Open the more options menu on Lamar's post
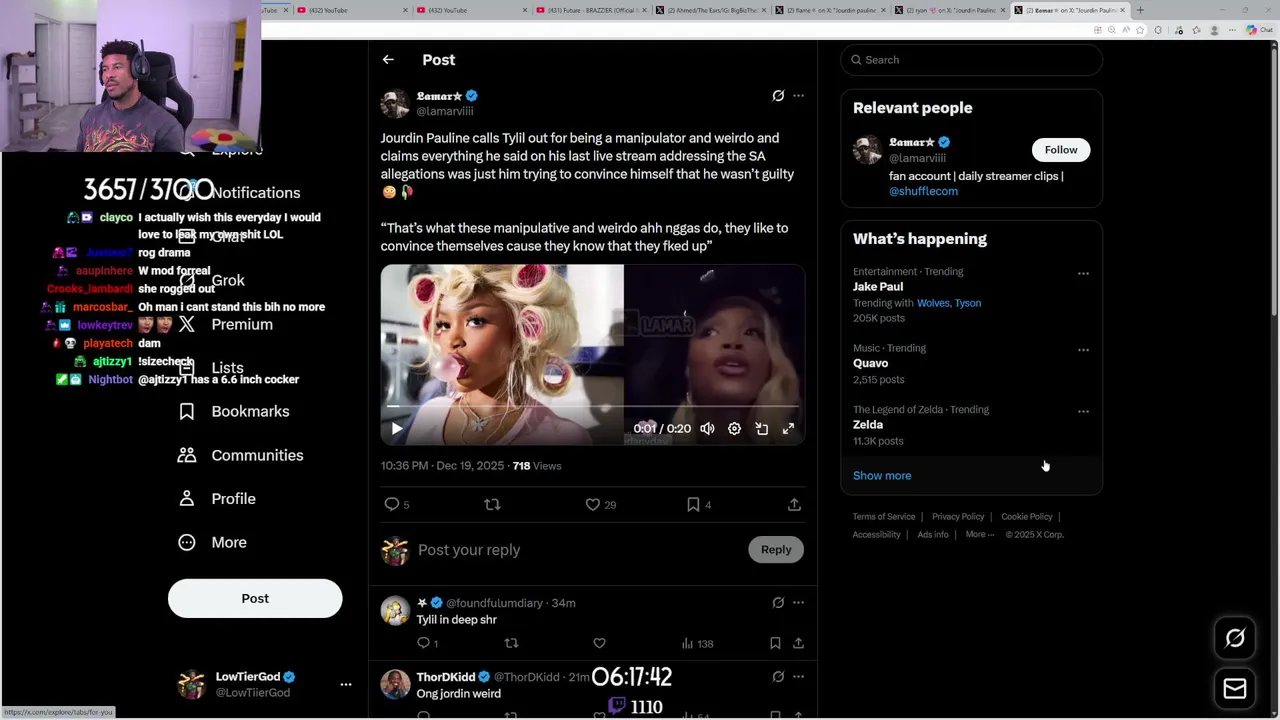 coord(798,96)
